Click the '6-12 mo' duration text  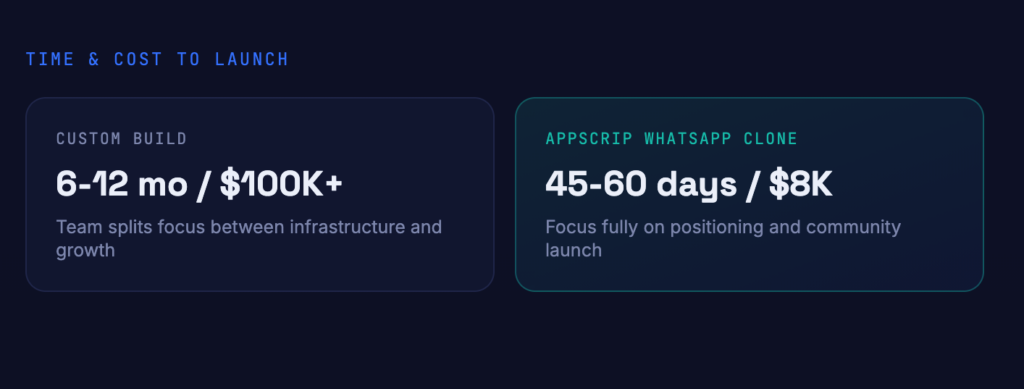(121, 185)
